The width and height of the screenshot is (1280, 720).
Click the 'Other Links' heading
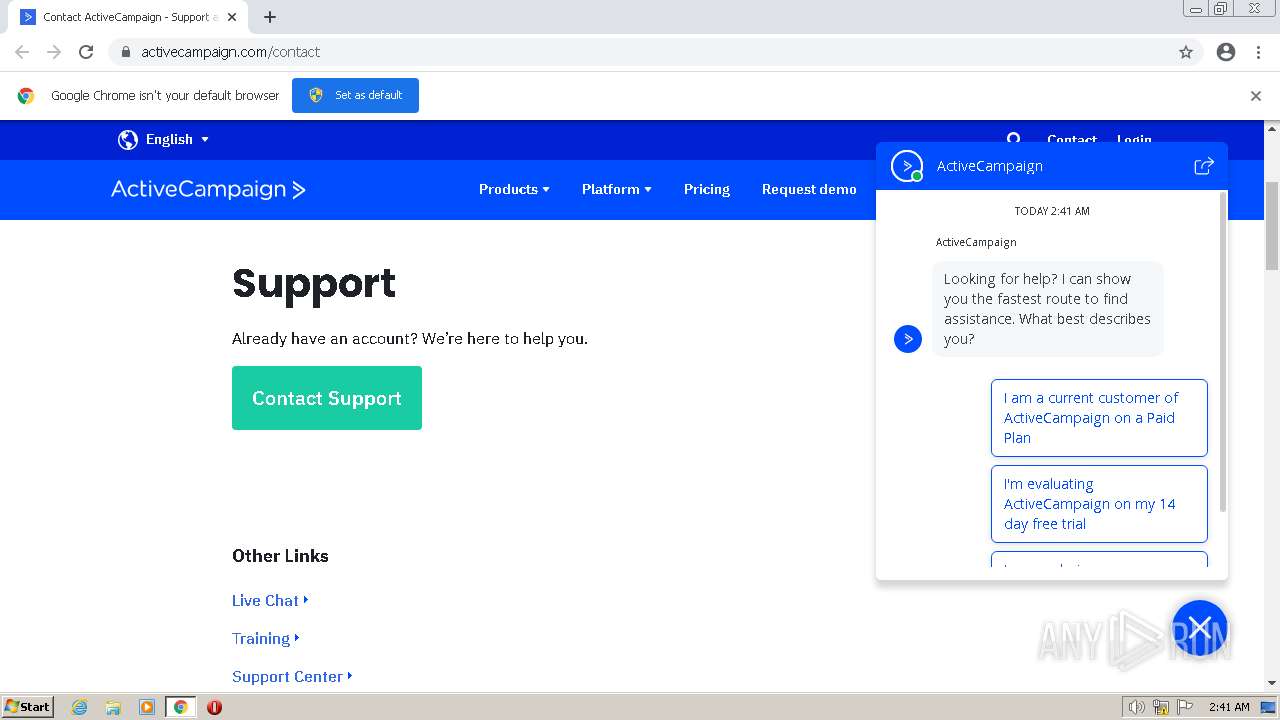280,556
